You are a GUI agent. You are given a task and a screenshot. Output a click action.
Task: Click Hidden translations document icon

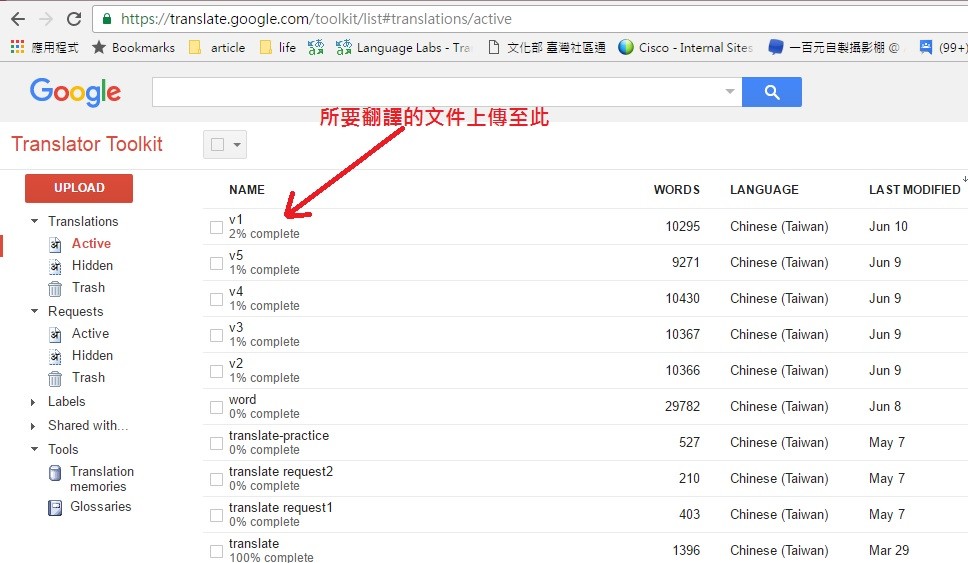coord(55,267)
